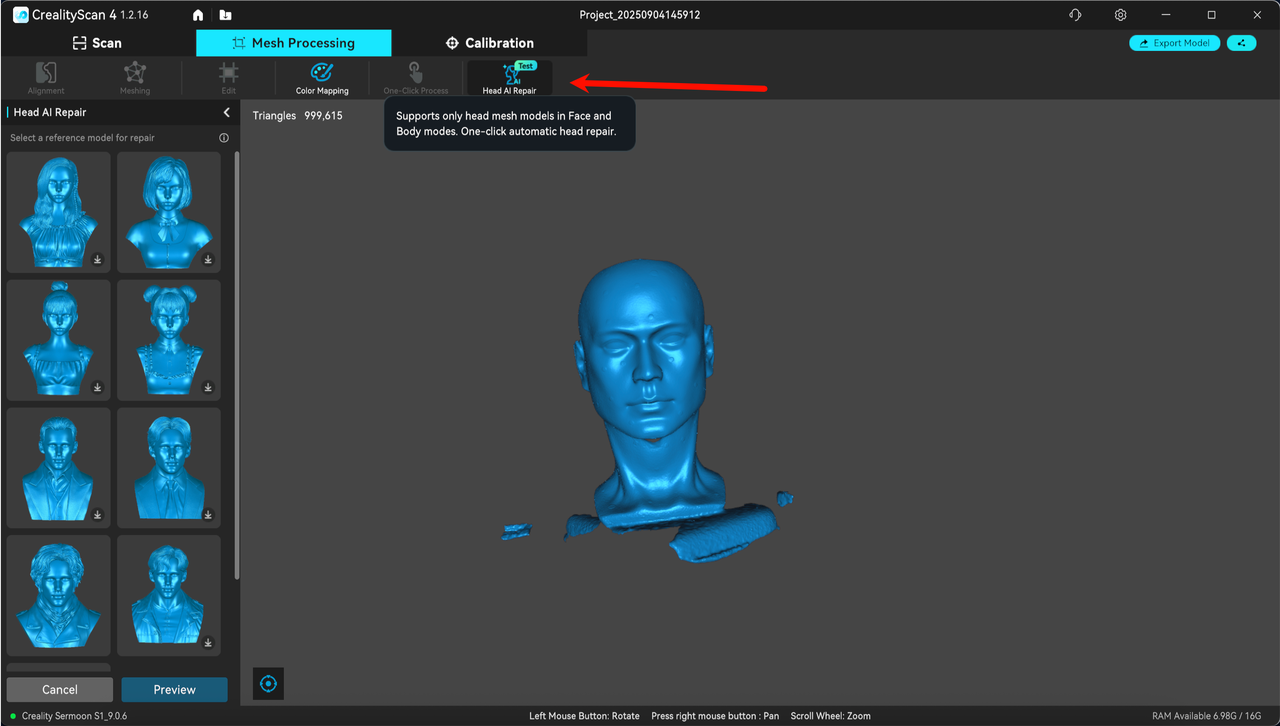
Task: Click the Cancel button
Action: (60, 690)
